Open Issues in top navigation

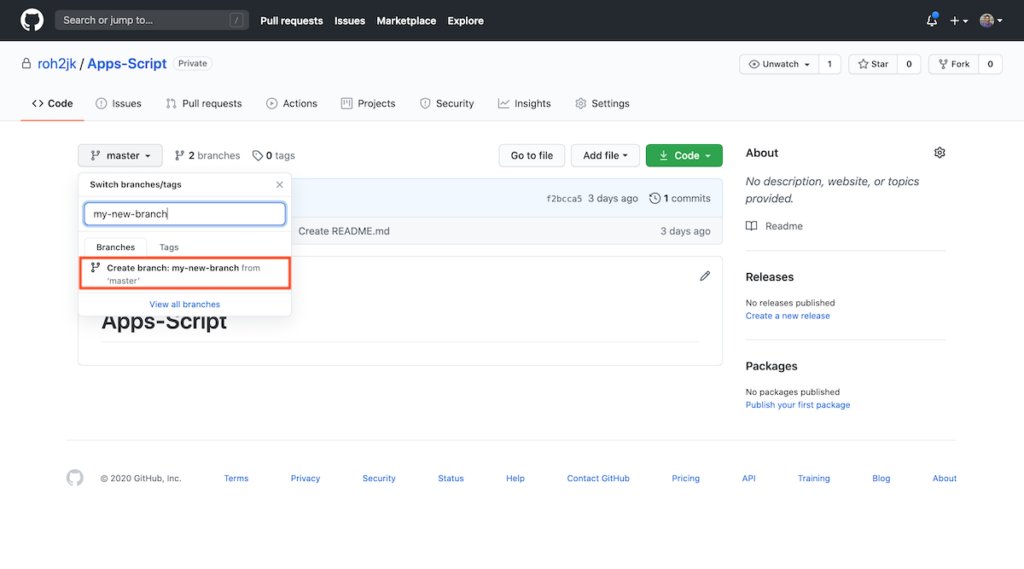tap(349, 21)
